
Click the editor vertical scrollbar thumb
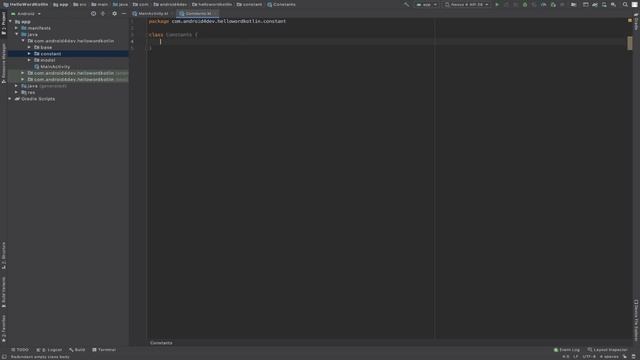tap(630, 43)
